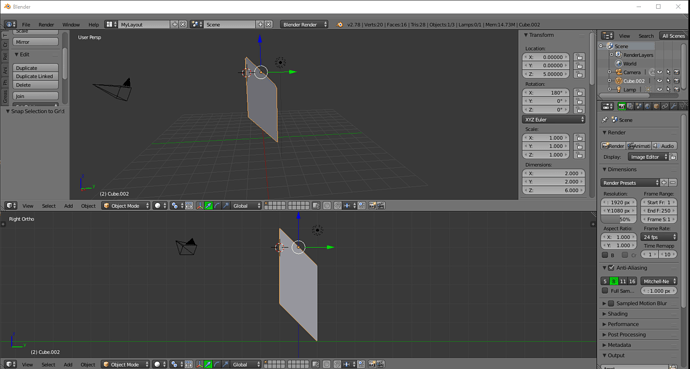The image size is (690, 369).
Task: Hide Cube.002 with its eye icon
Action: coord(660,81)
